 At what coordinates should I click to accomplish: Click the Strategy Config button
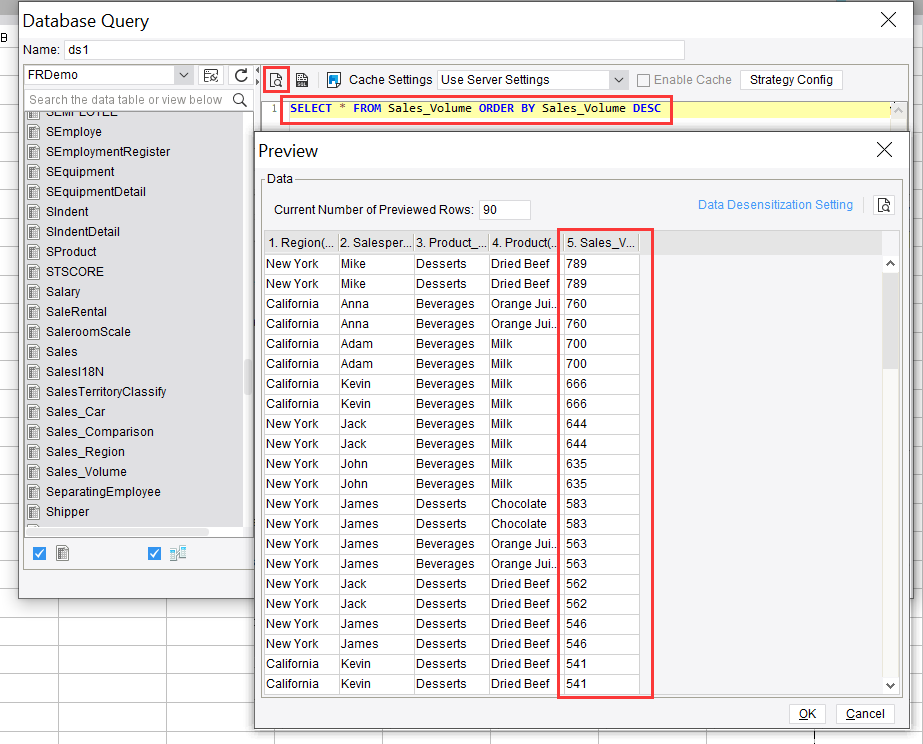(x=791, y=80)
